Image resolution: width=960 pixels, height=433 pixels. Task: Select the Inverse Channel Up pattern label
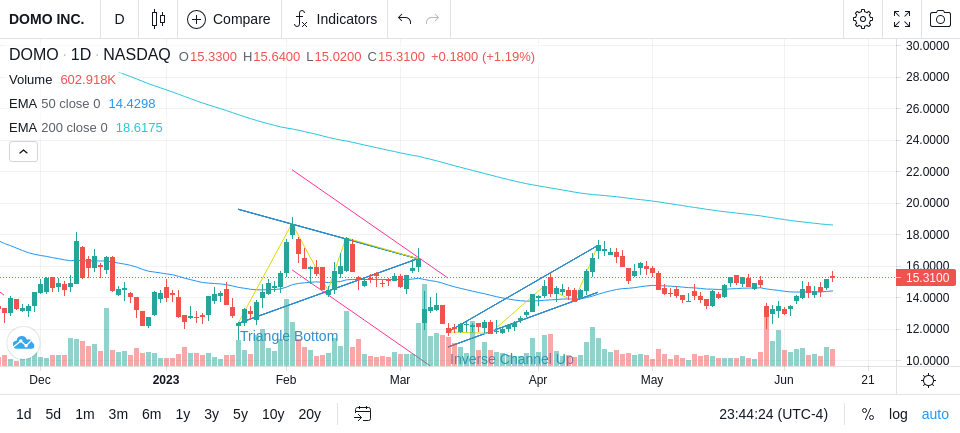point(512,359)
